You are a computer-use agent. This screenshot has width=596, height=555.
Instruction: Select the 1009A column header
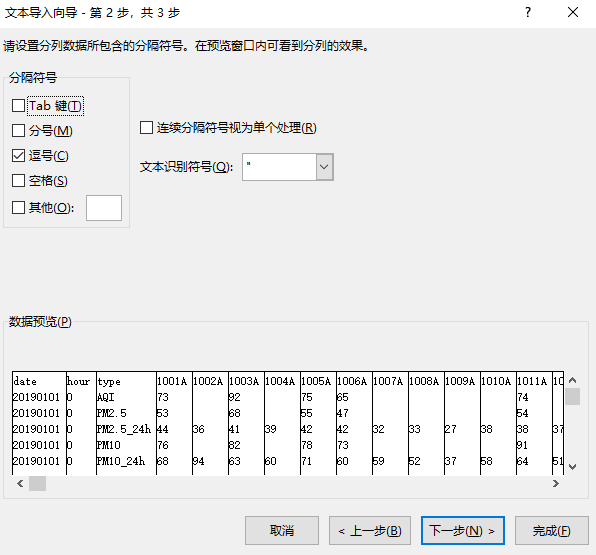[460, 381]
